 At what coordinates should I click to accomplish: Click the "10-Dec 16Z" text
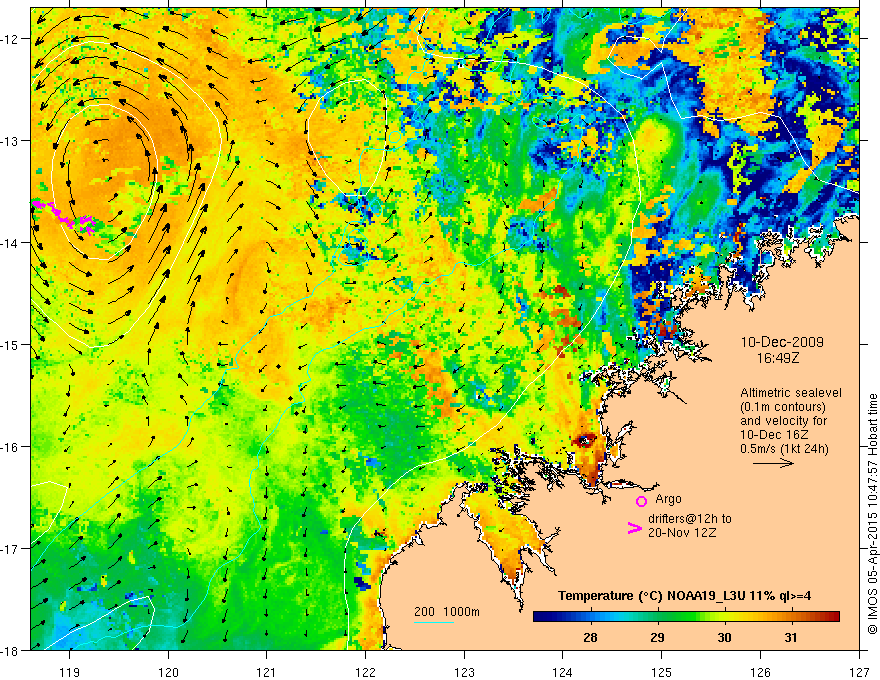(776, 435)
